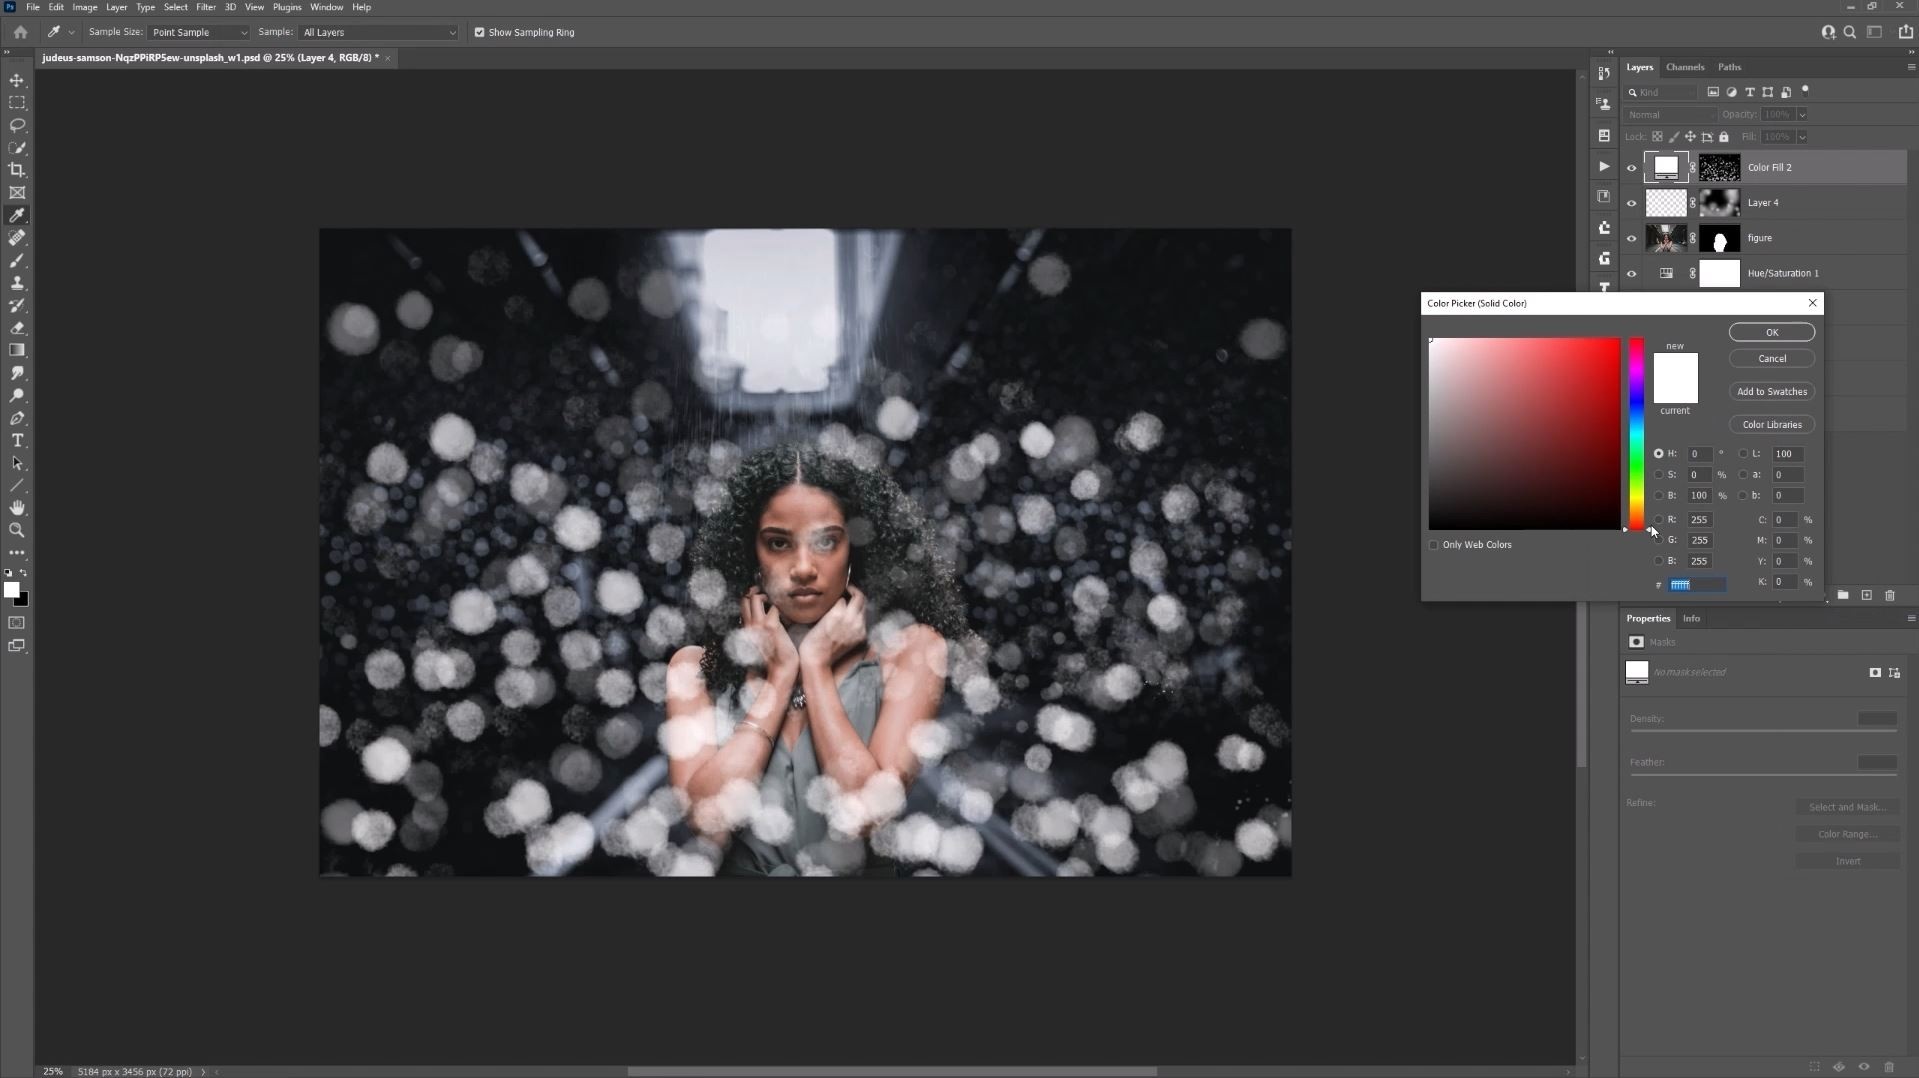Open the eyedropper tool preset dropdown arrow

[x=71, y=32]
